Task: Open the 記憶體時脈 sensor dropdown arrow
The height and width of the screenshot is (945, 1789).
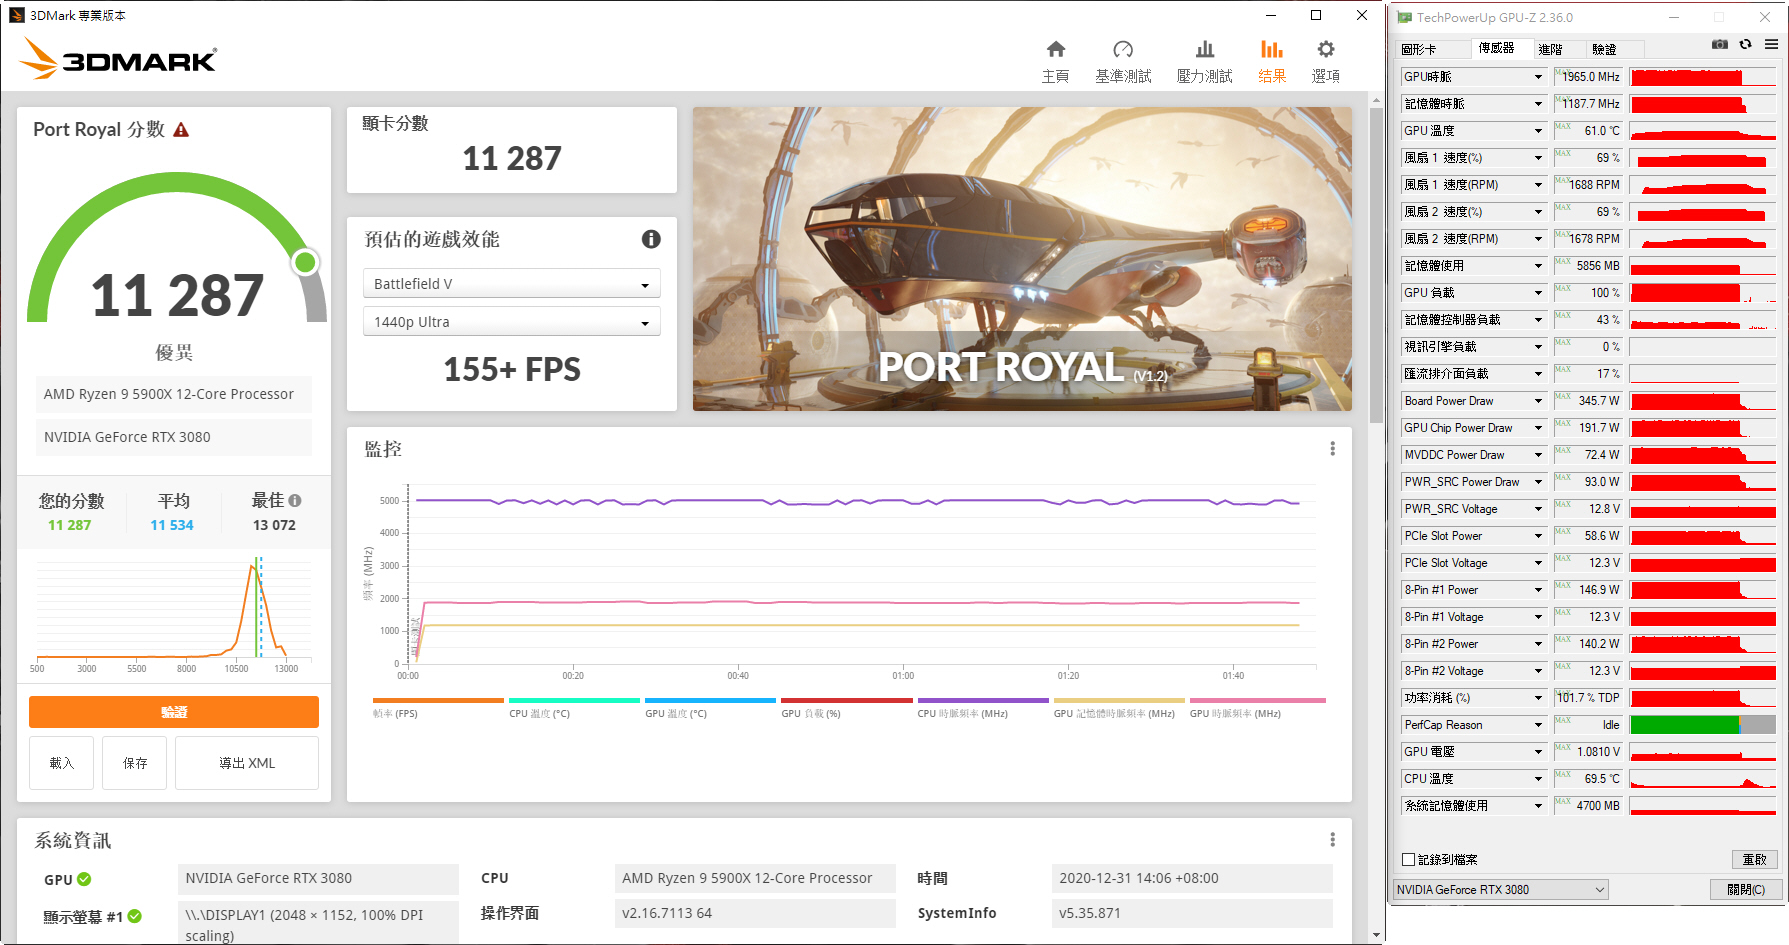Action: (1538, 104)
